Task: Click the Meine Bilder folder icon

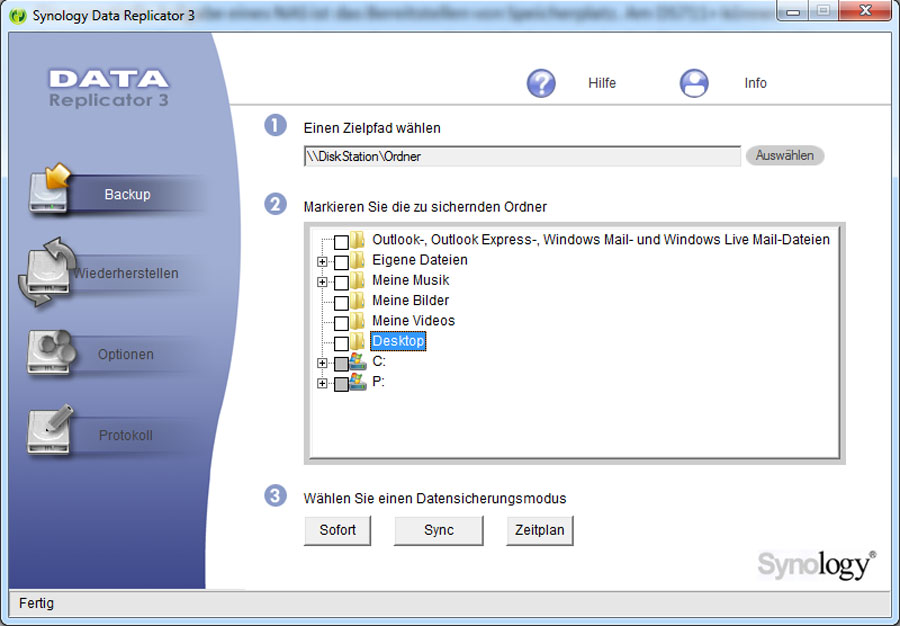Action: pyautogui.click(x=358, y=301)
